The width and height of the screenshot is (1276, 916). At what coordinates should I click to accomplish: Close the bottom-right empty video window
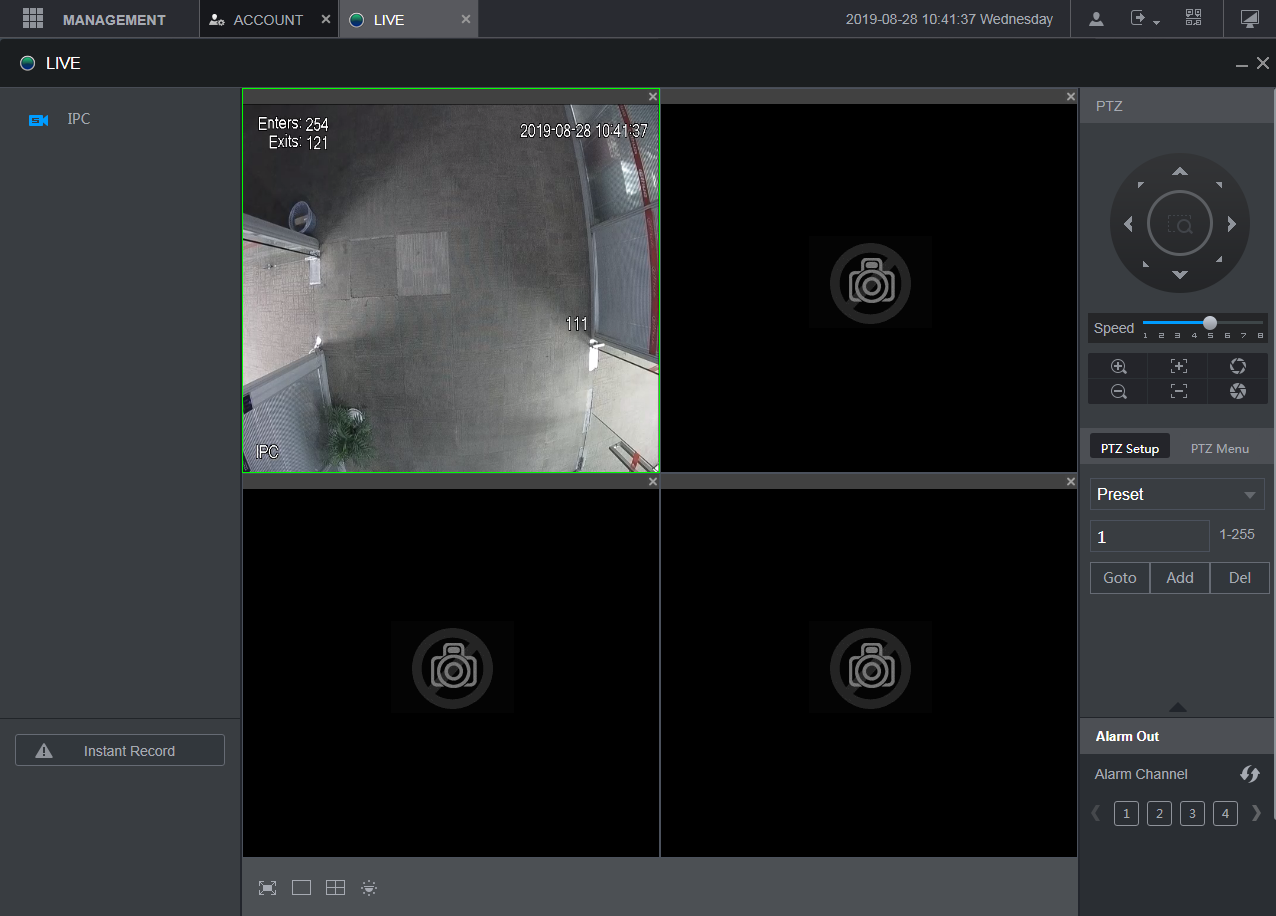tap(1071, 482)
